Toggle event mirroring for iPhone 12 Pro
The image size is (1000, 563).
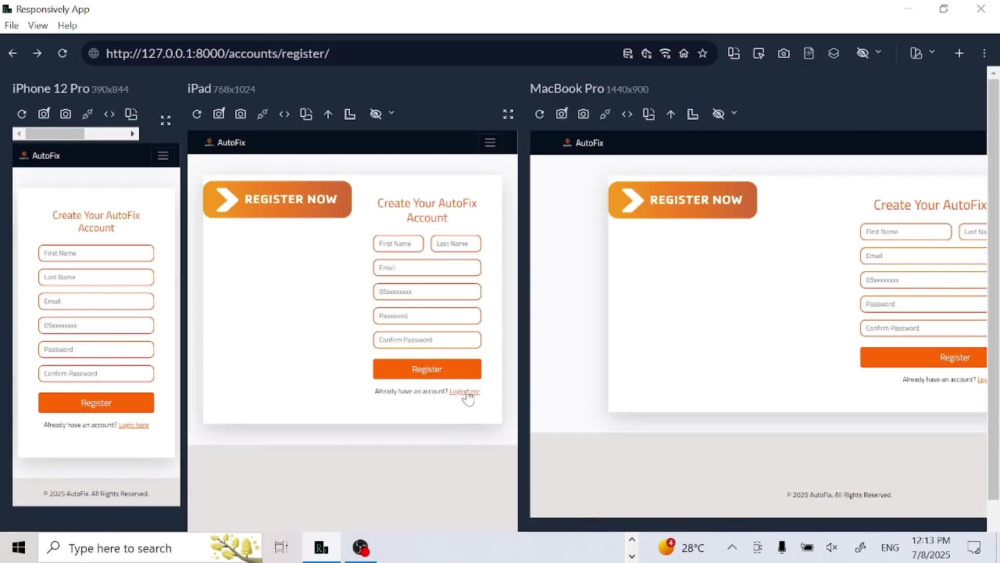pyautogui.click(x=87, y=114)
